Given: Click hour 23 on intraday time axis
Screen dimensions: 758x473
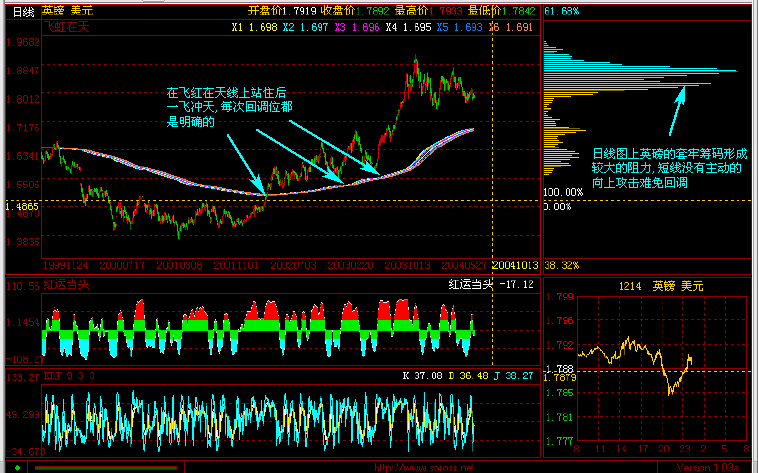Looking at the screenshot, I should [685, 449].
